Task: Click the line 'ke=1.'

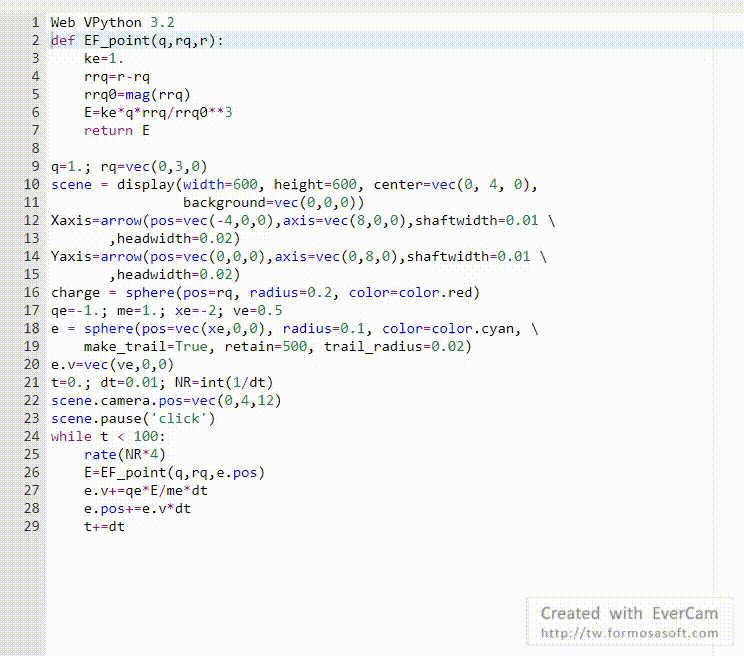Action: [103, 58]
